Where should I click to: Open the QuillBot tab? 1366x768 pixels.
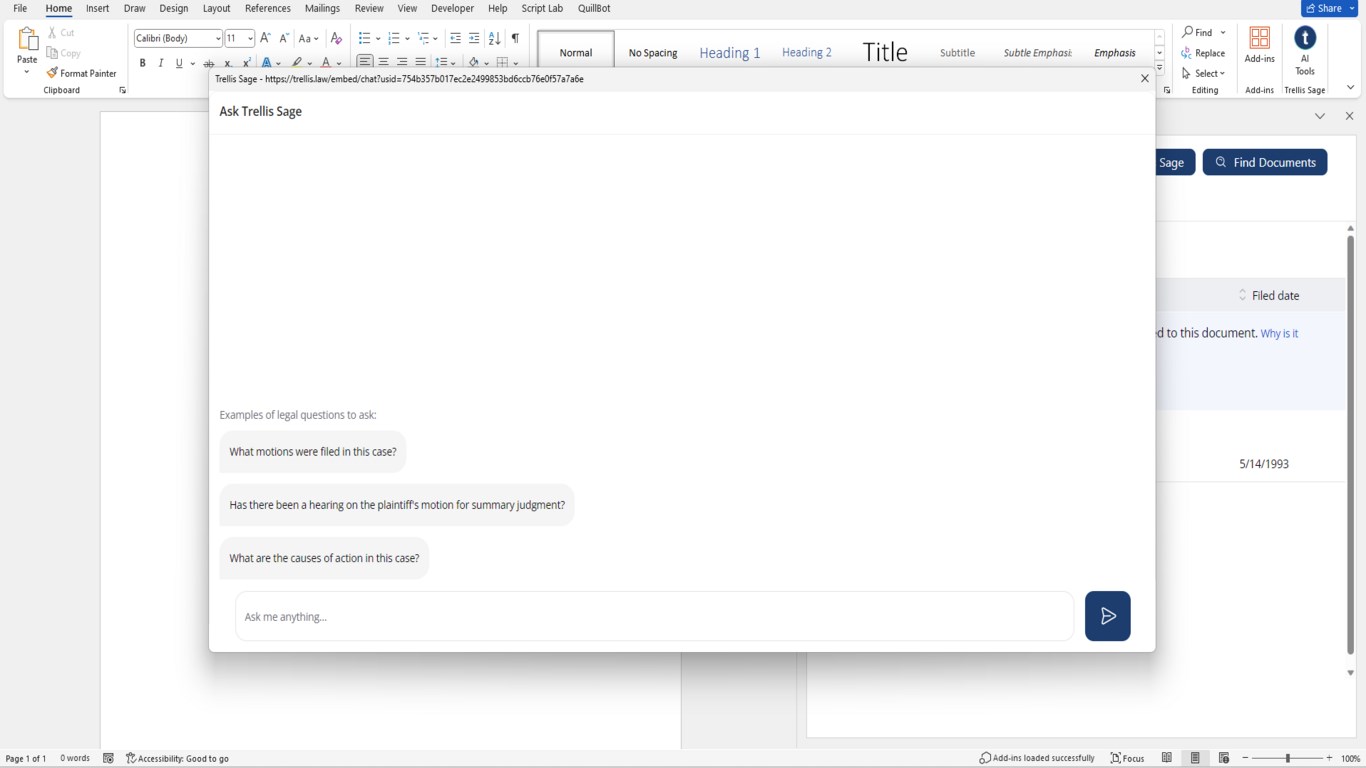point(594,8)
